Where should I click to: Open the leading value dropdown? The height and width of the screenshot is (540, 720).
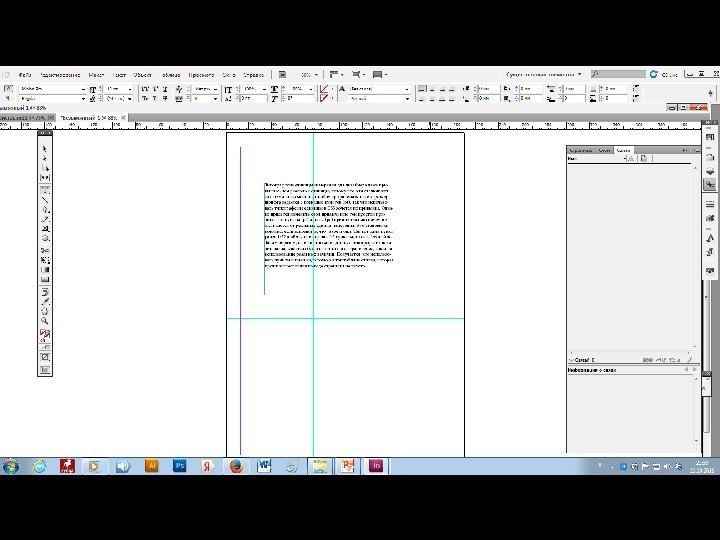pyautogui.click(x=130, y=99)
